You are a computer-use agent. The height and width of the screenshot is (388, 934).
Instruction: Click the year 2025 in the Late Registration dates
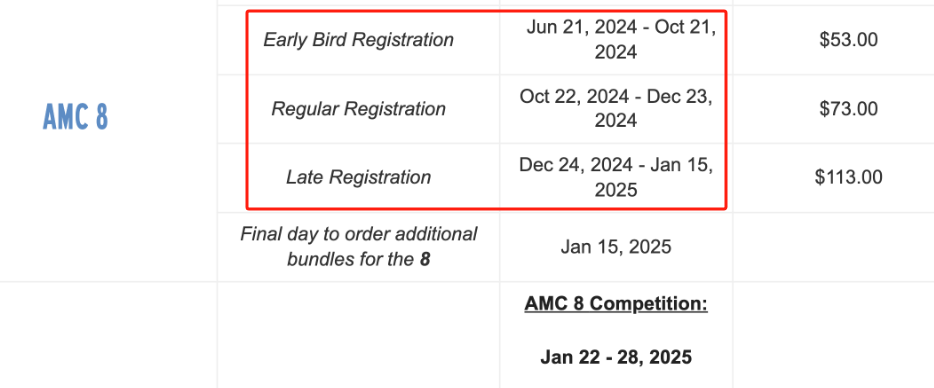tap(616, 190)
